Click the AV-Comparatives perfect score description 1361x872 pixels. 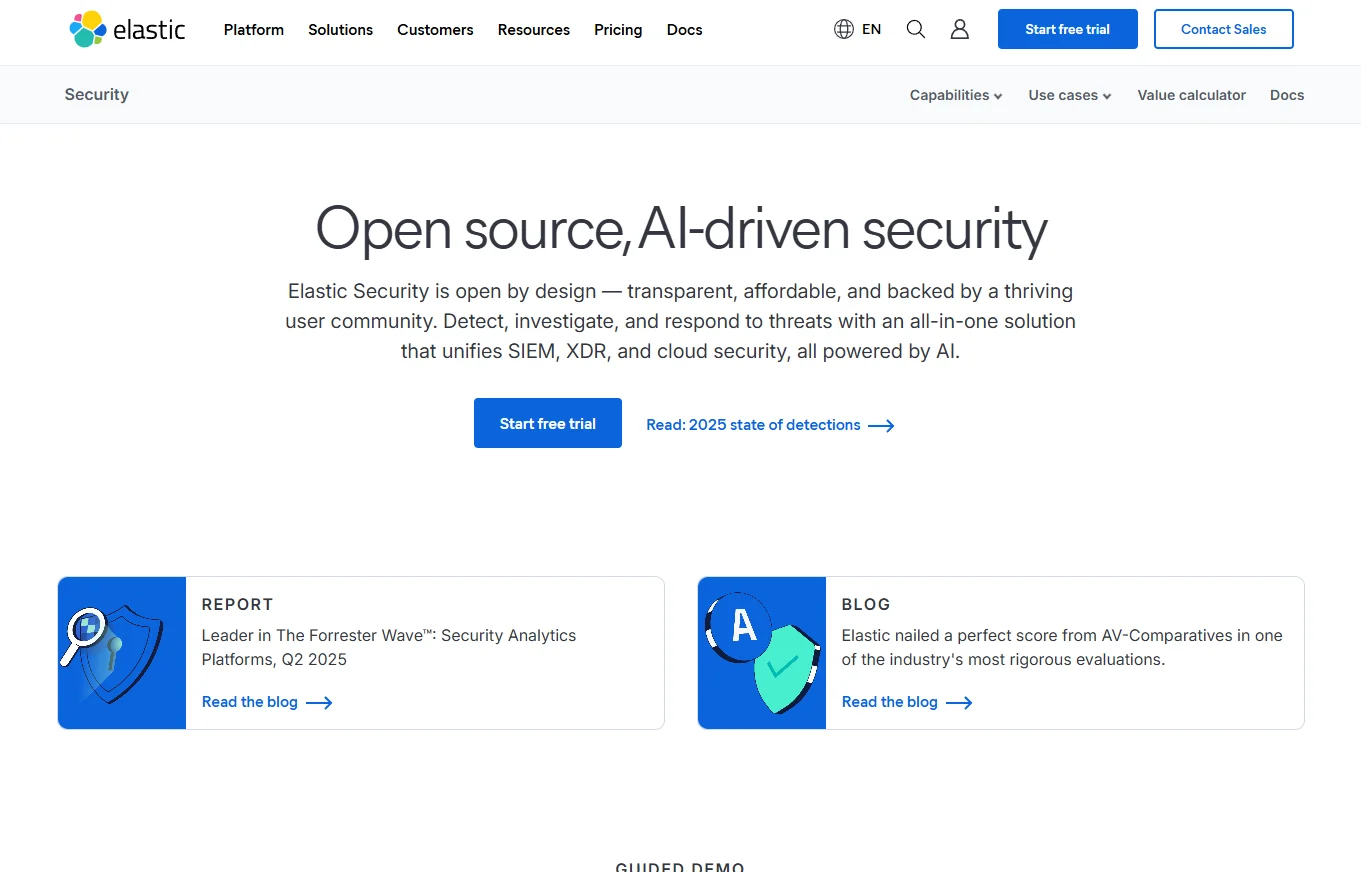pyautogui.click(x=1062, y=647)
